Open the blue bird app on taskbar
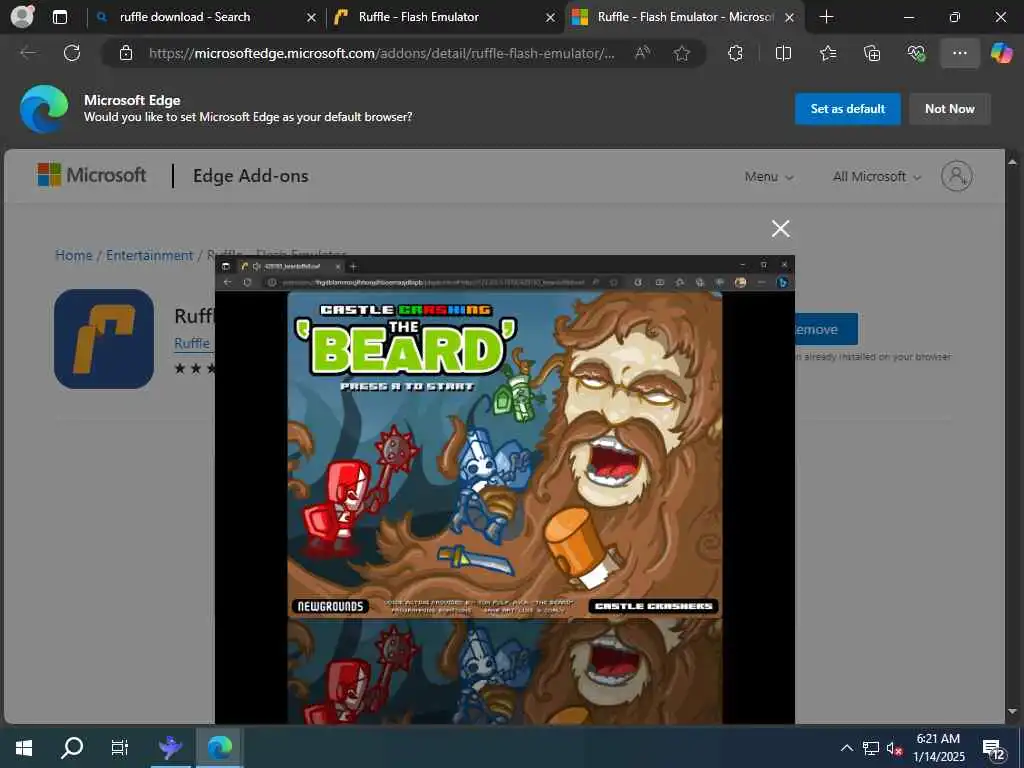The height and width of the screenshot is (768, 1024). (170, 747)
